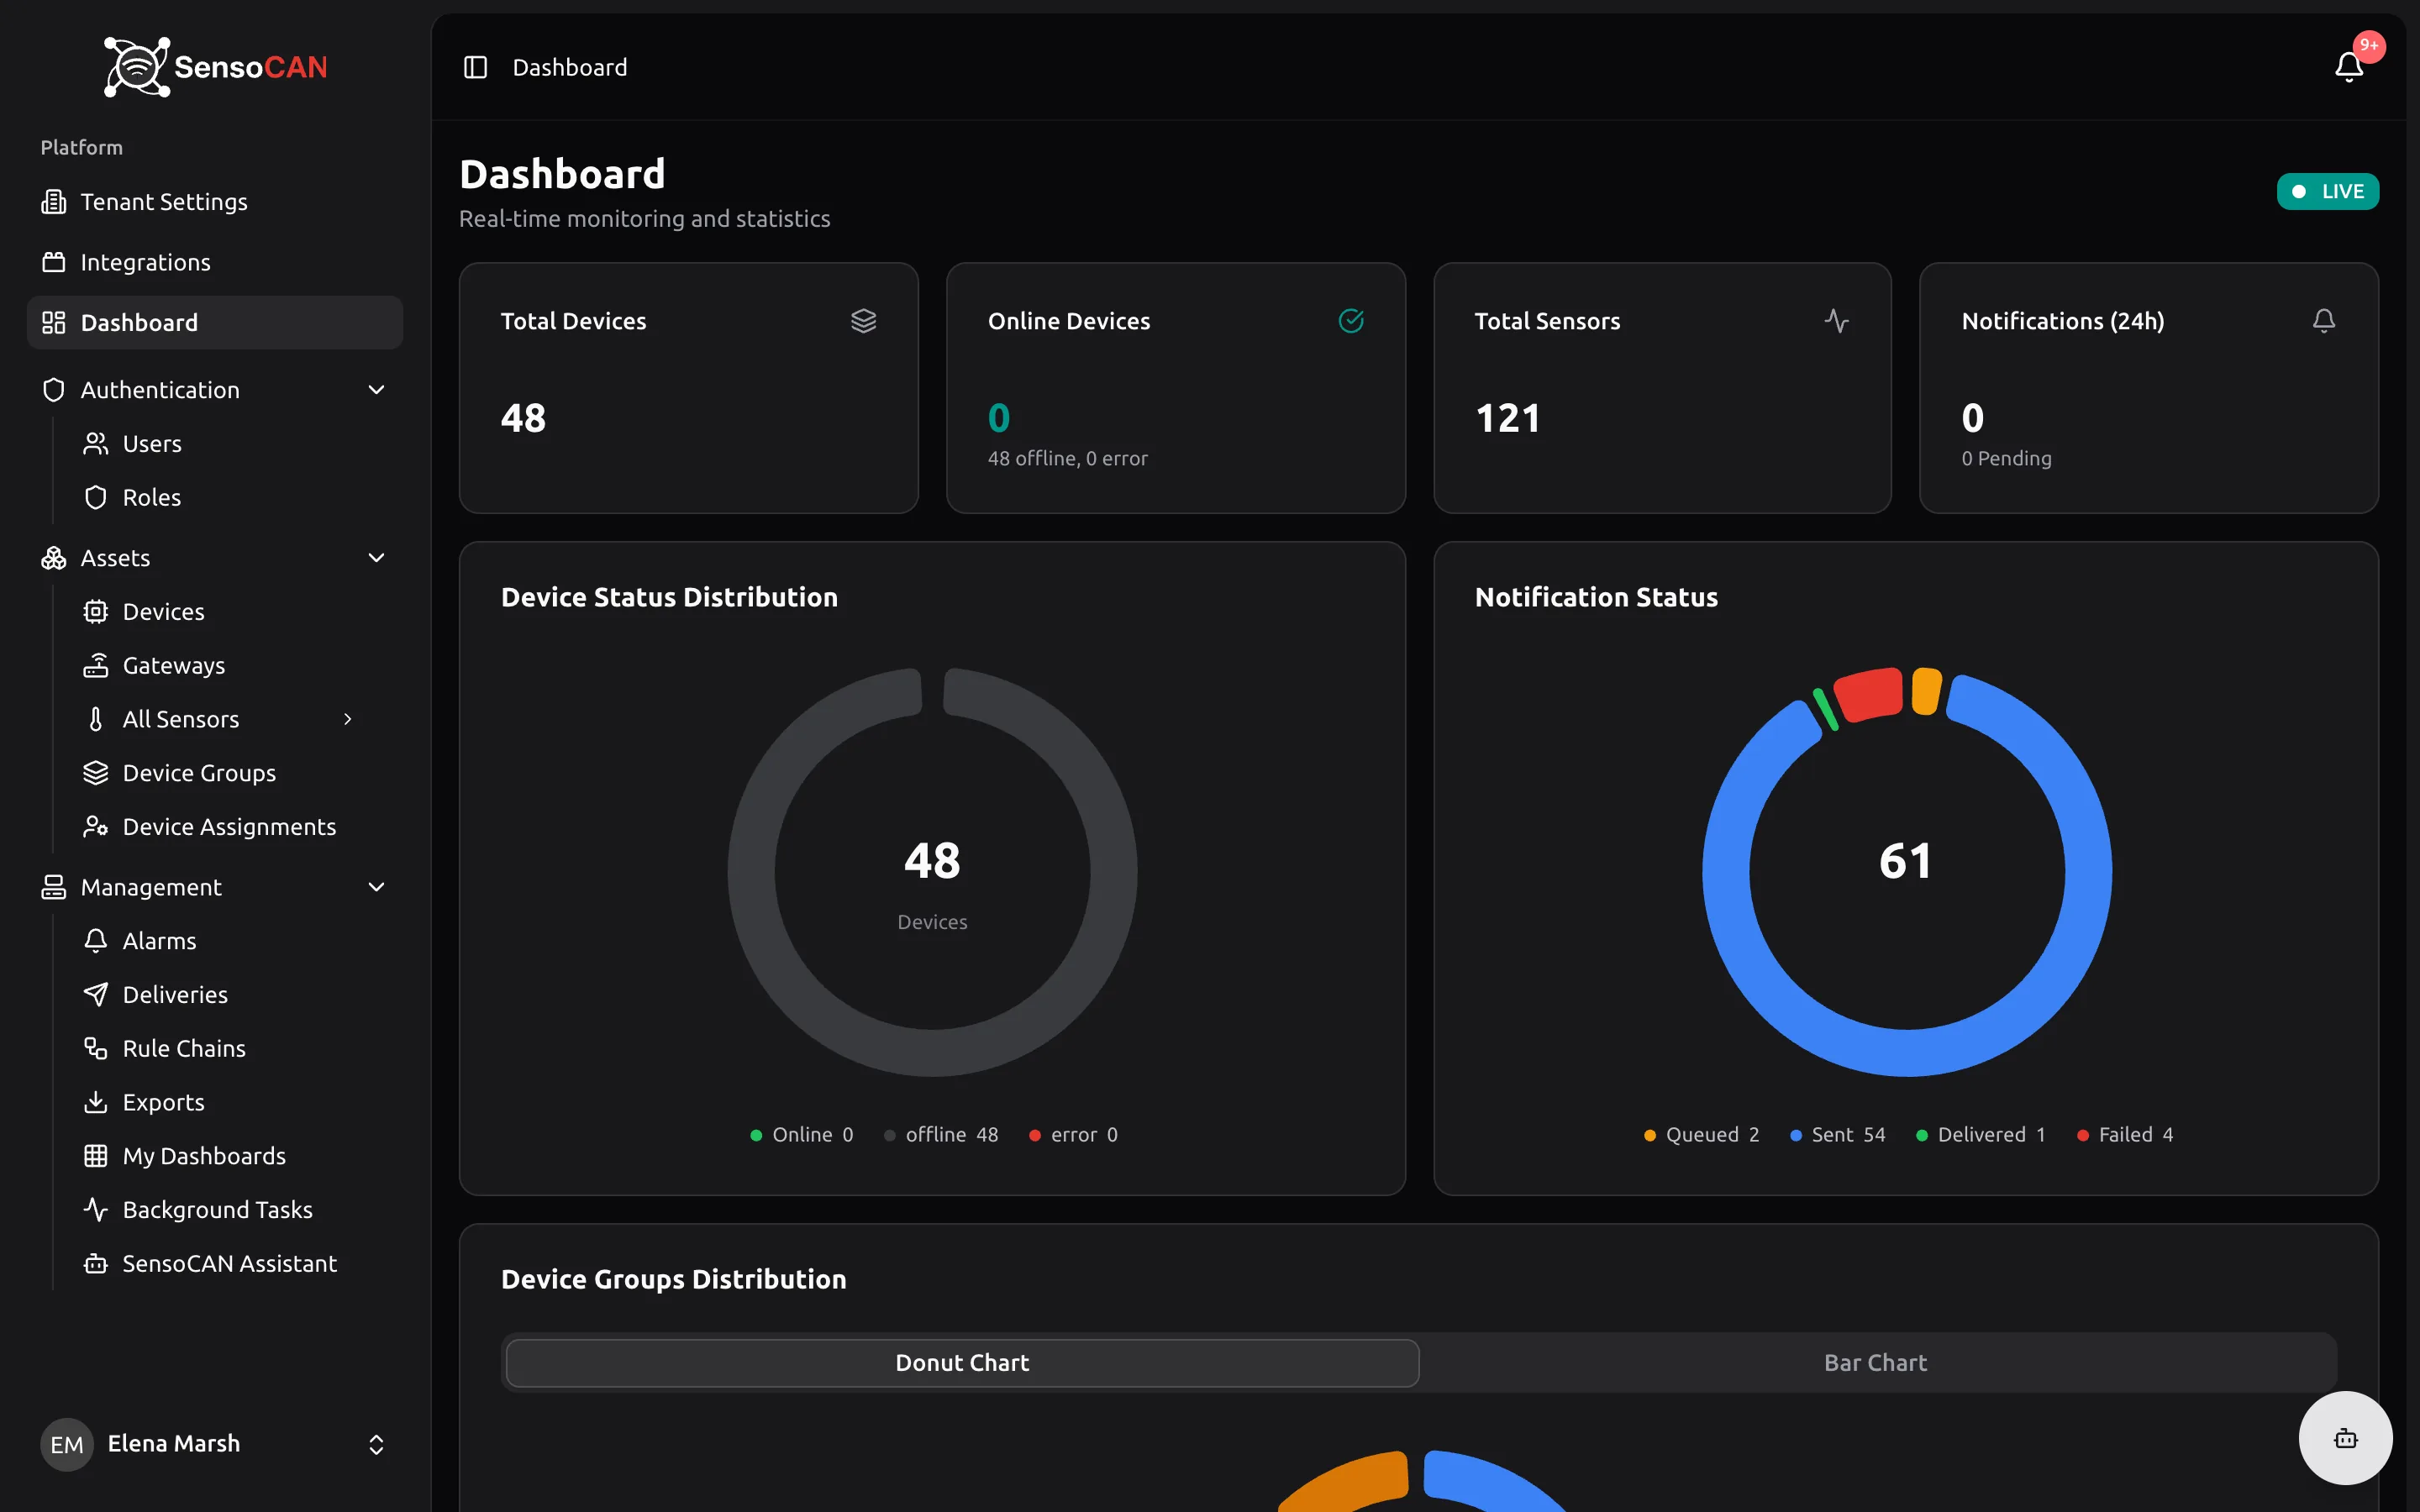Click the Integrations icon in sidebar

[53, 262]
